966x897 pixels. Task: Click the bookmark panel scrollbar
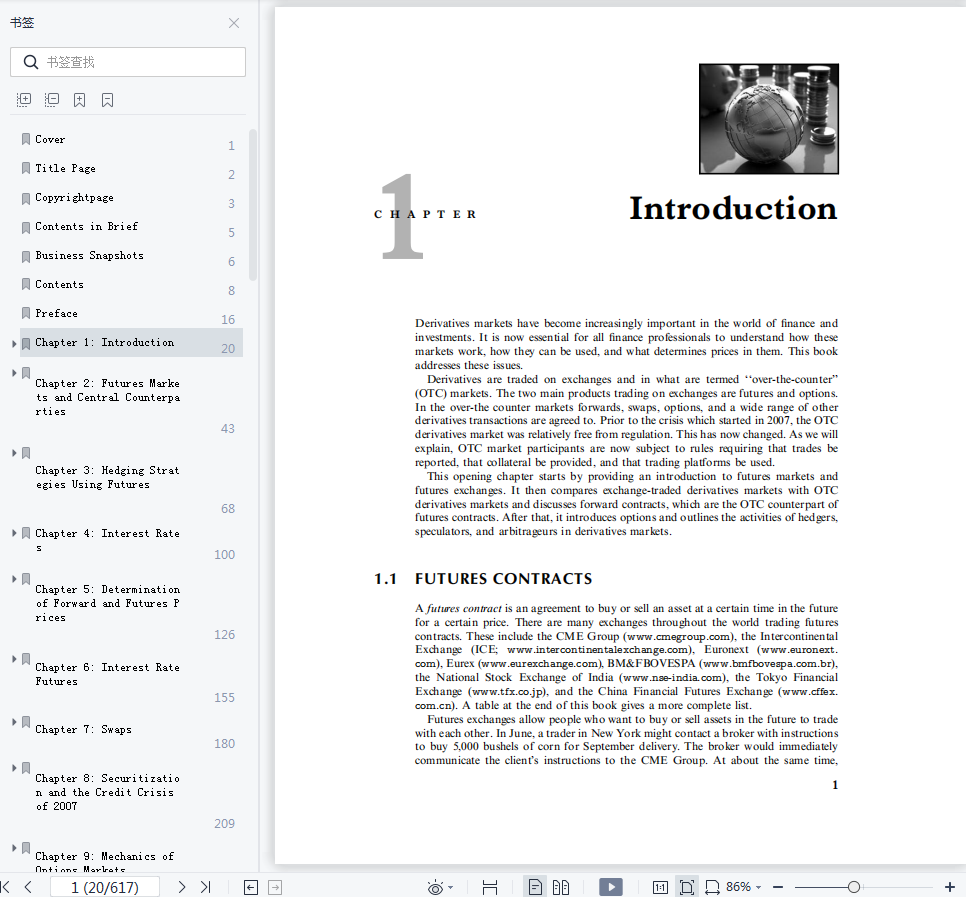coord(253,205)
